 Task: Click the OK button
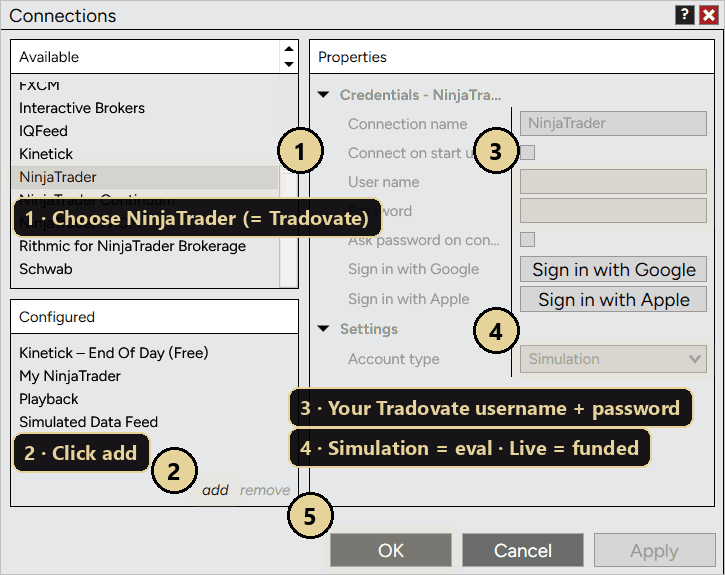(391, 550)
